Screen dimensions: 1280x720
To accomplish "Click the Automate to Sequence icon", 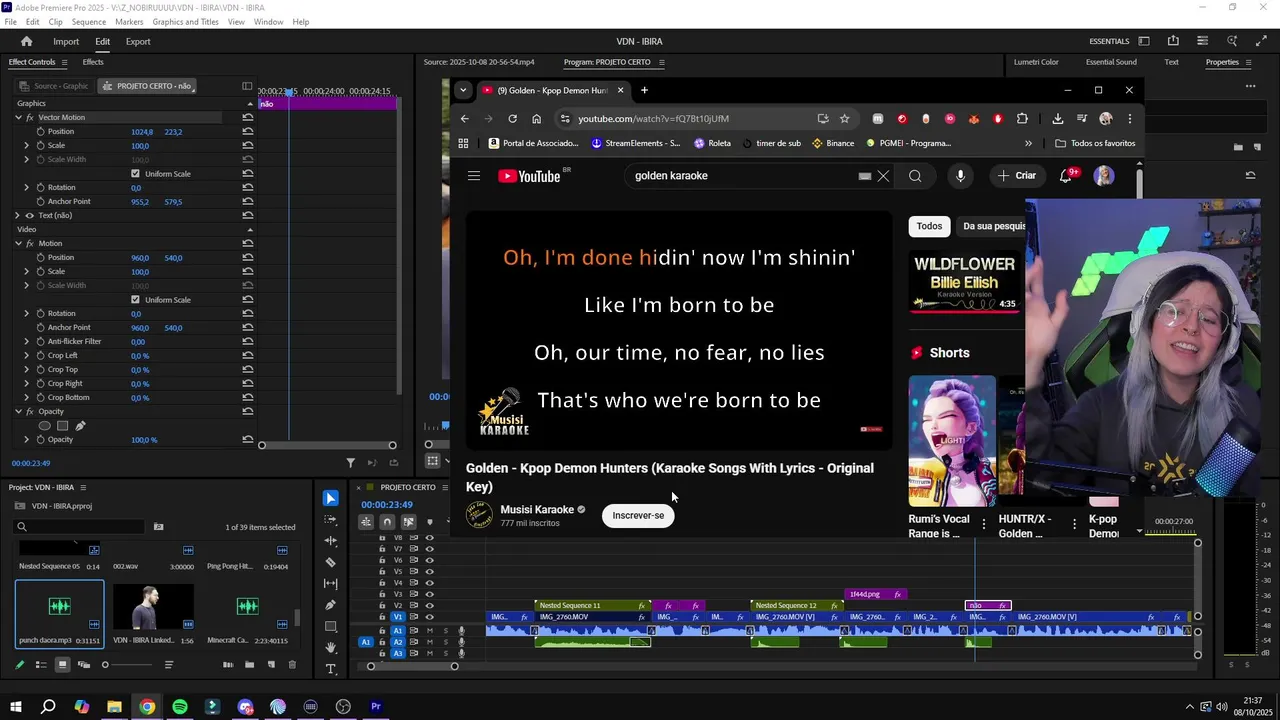I will [x=228, y=665].
